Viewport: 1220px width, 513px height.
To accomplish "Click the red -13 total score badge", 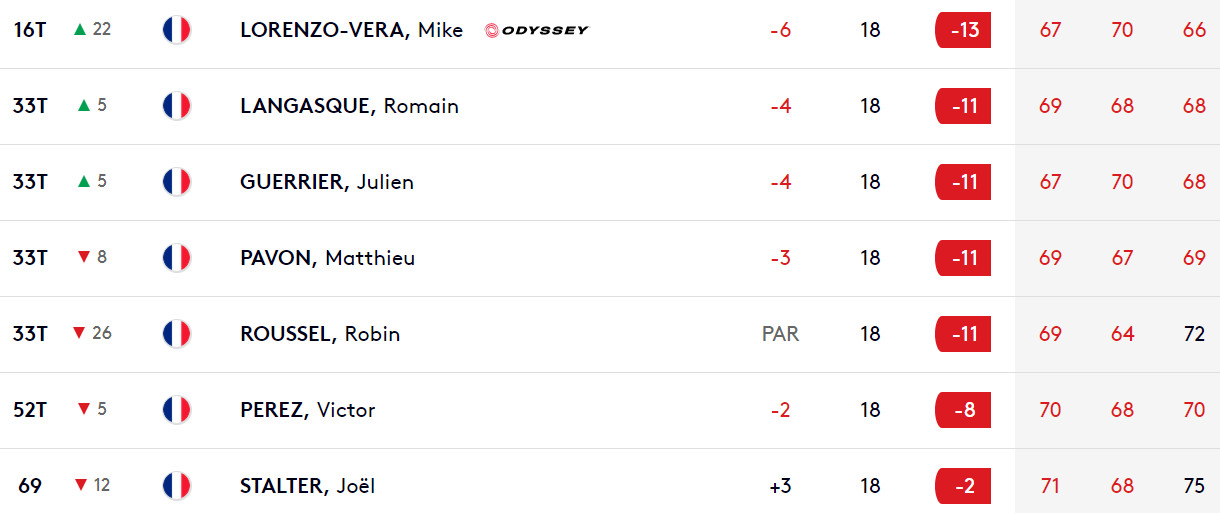I will (x=963, y=30).
